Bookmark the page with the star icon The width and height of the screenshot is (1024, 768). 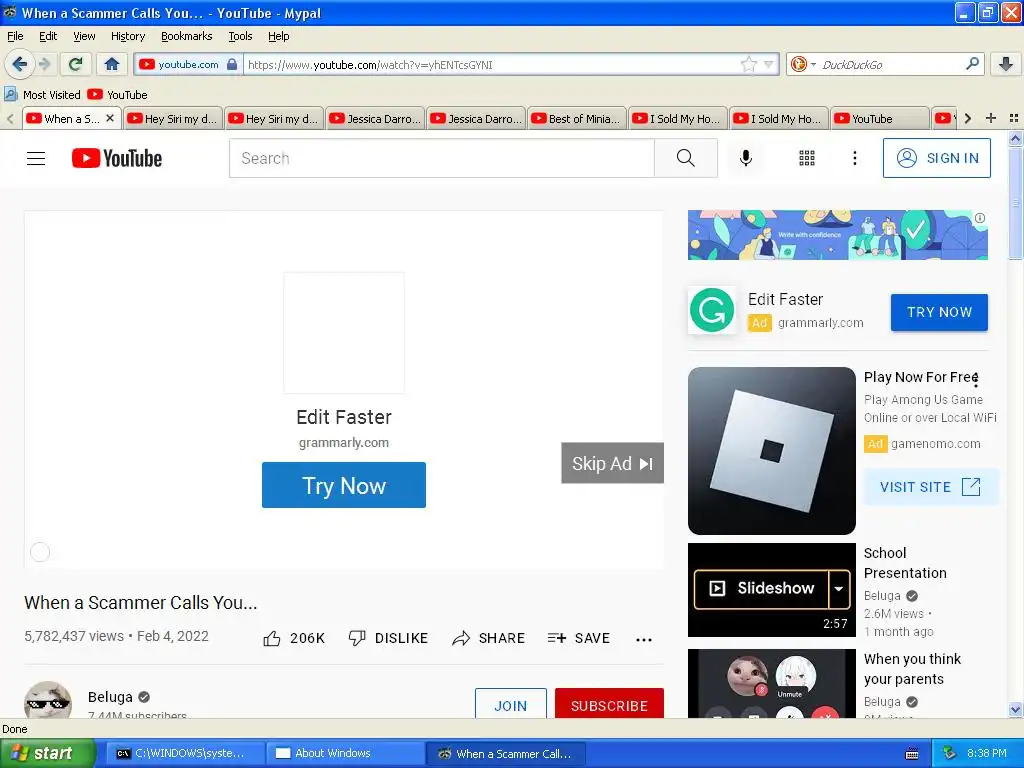(748, 64)
